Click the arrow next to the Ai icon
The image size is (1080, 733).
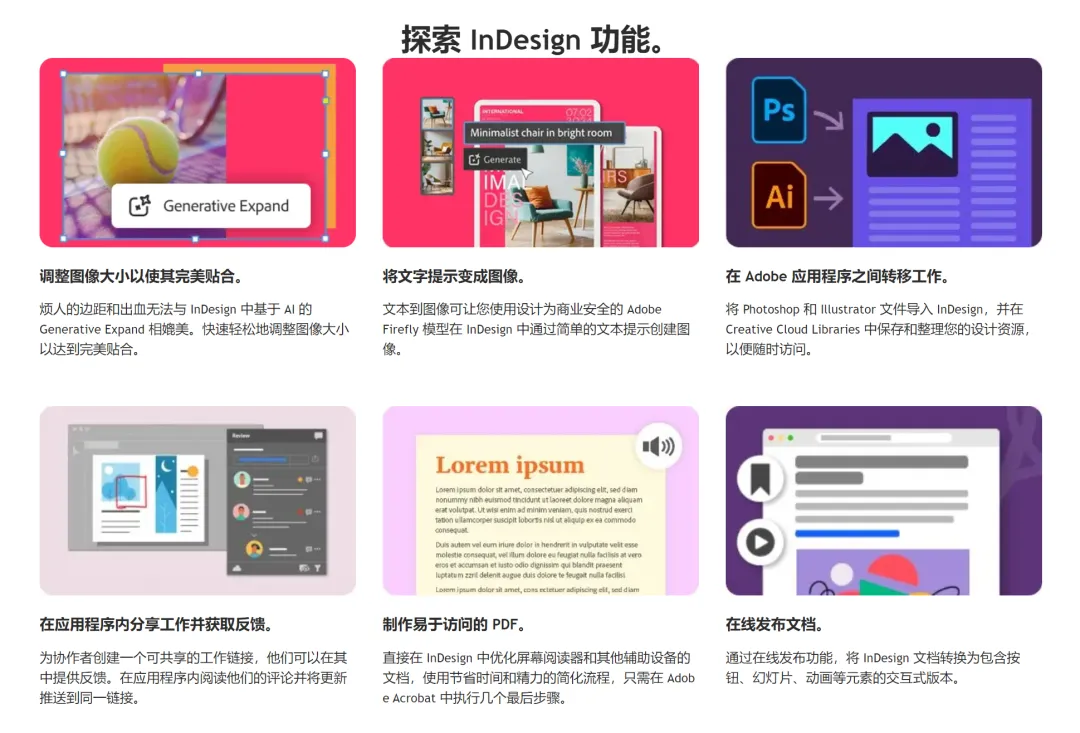pyautogui.click(x=829, y=198)
